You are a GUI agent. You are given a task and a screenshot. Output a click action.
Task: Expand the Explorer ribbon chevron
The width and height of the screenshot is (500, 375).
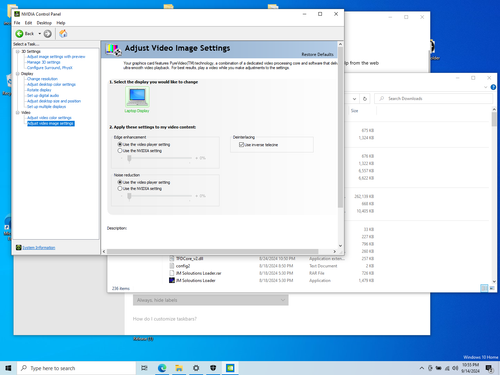(x=485, y=87)
